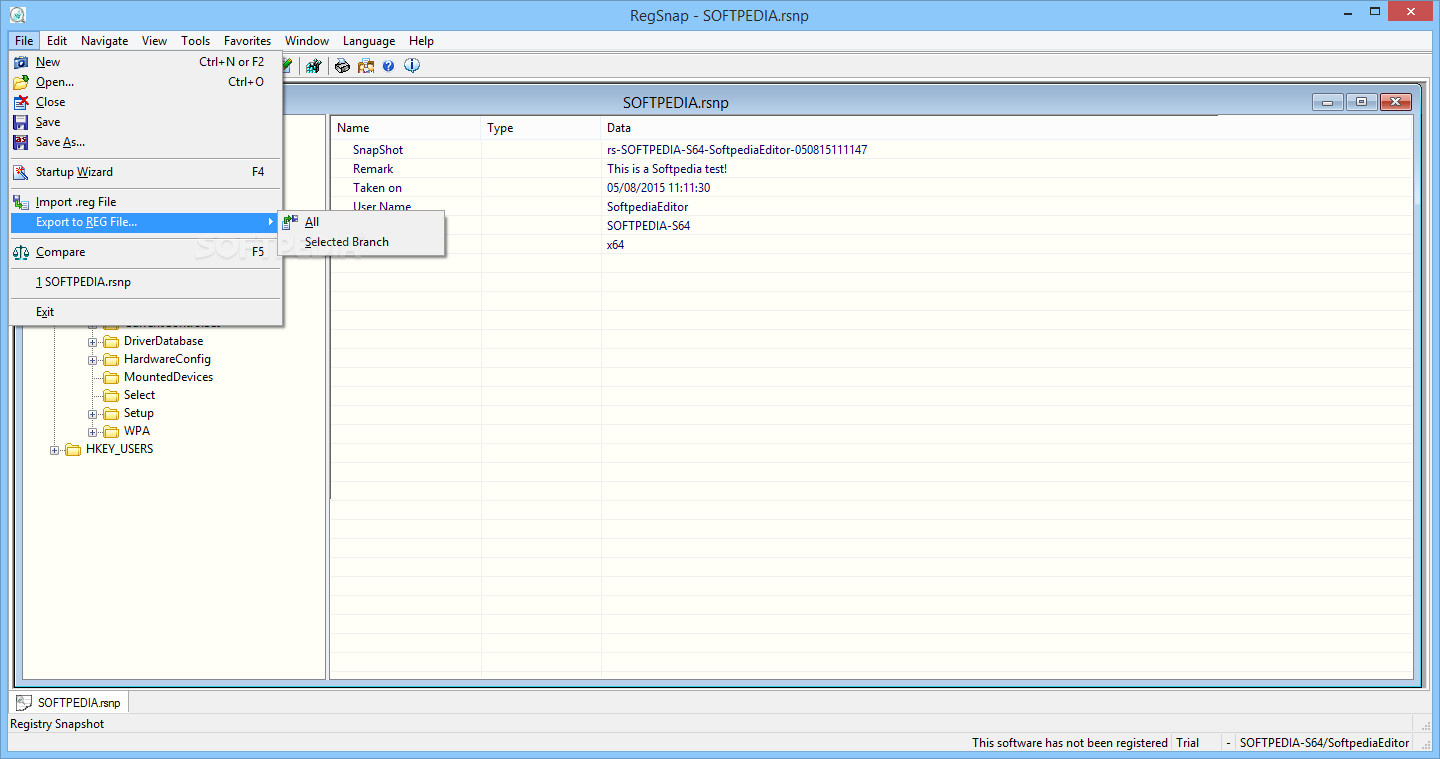Image resolution: width=1440 pixels, height=759 pixels.
Task: Click the teal registry cube toolbar icon
Action: coord(314,66)
